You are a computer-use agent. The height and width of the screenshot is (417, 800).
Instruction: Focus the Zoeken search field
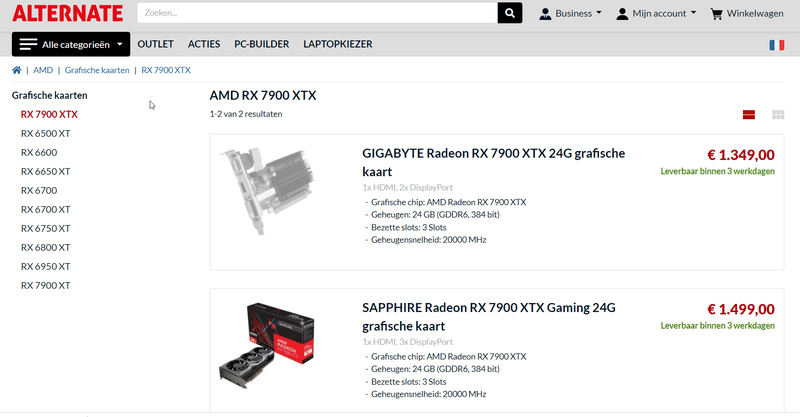tap(317, 13)
